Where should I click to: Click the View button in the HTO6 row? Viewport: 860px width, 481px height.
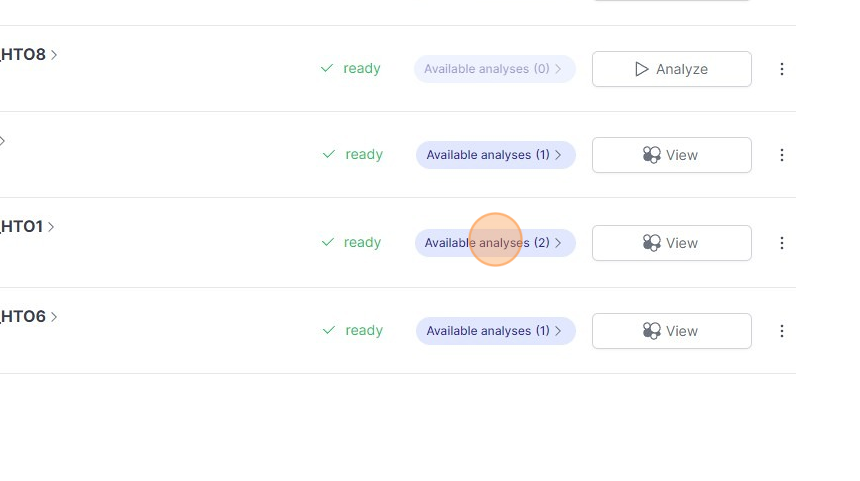coord(671,331)
